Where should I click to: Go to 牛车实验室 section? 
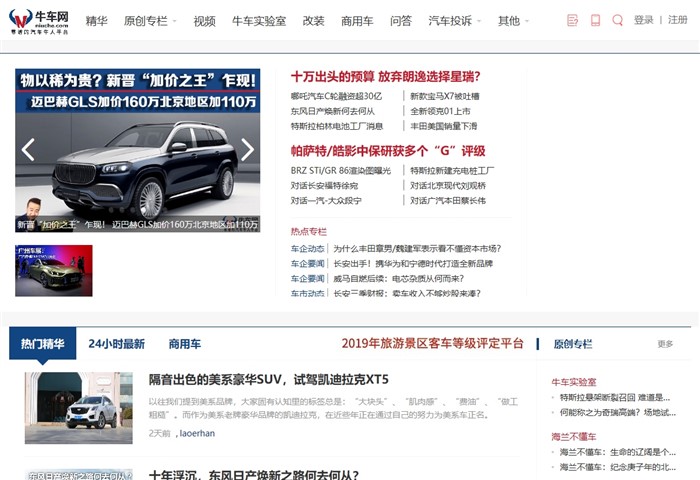[259, 21]
